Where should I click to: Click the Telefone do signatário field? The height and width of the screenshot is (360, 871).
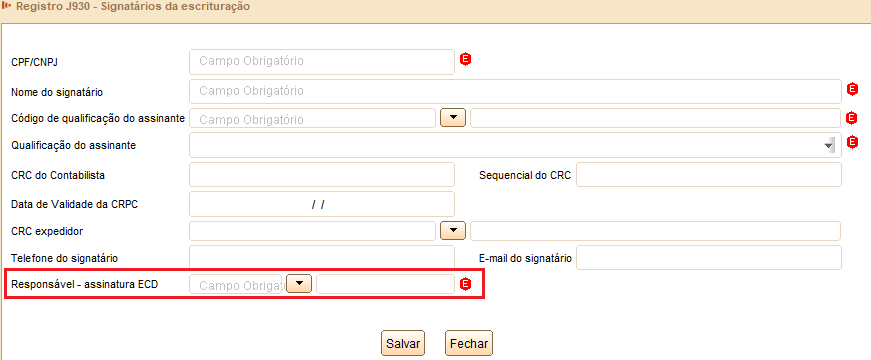pyautogui.click(x=322, y=258)
